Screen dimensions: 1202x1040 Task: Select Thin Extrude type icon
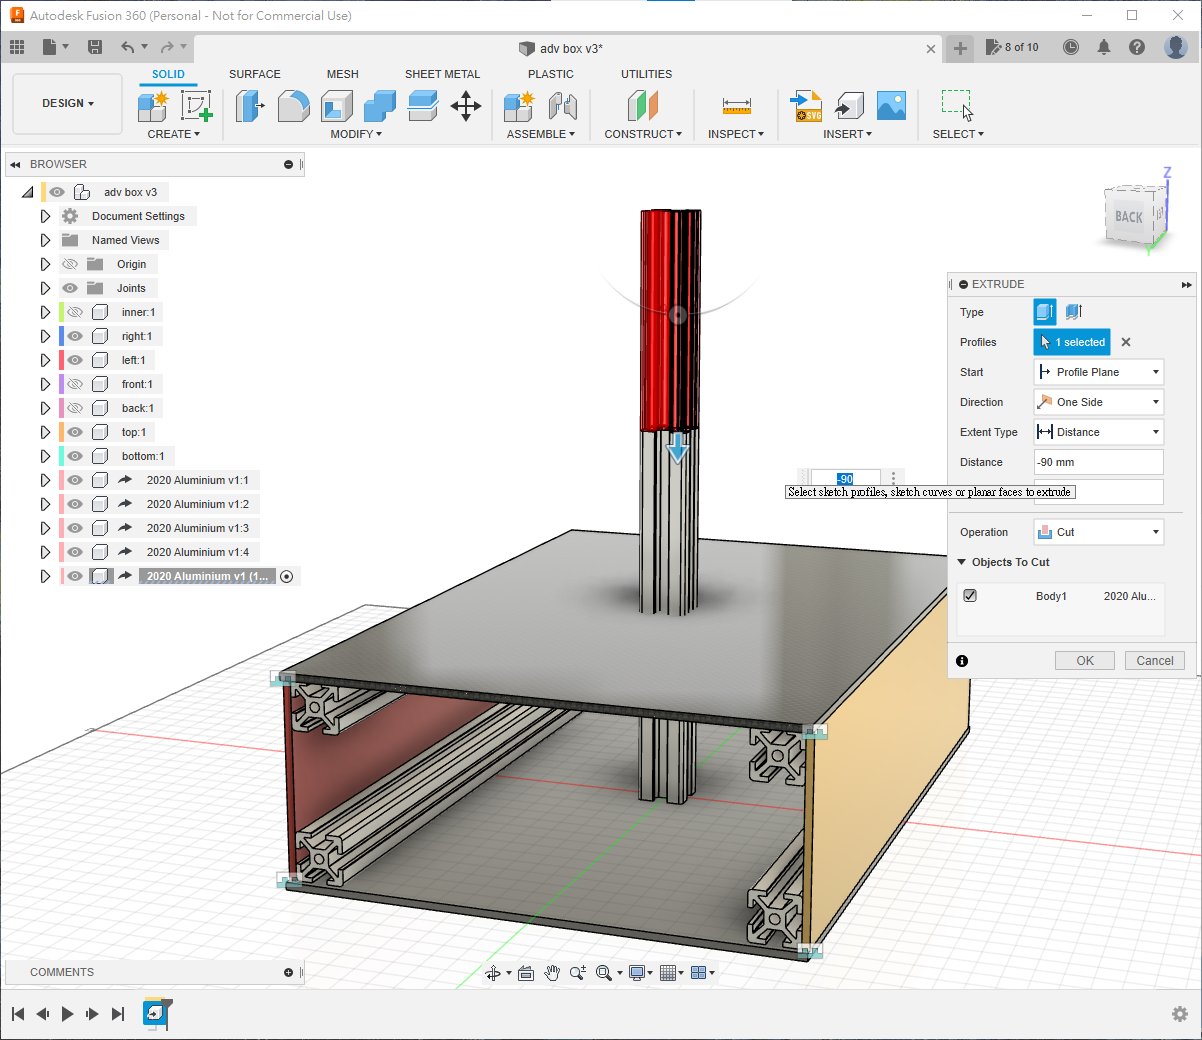point(1074,312)
